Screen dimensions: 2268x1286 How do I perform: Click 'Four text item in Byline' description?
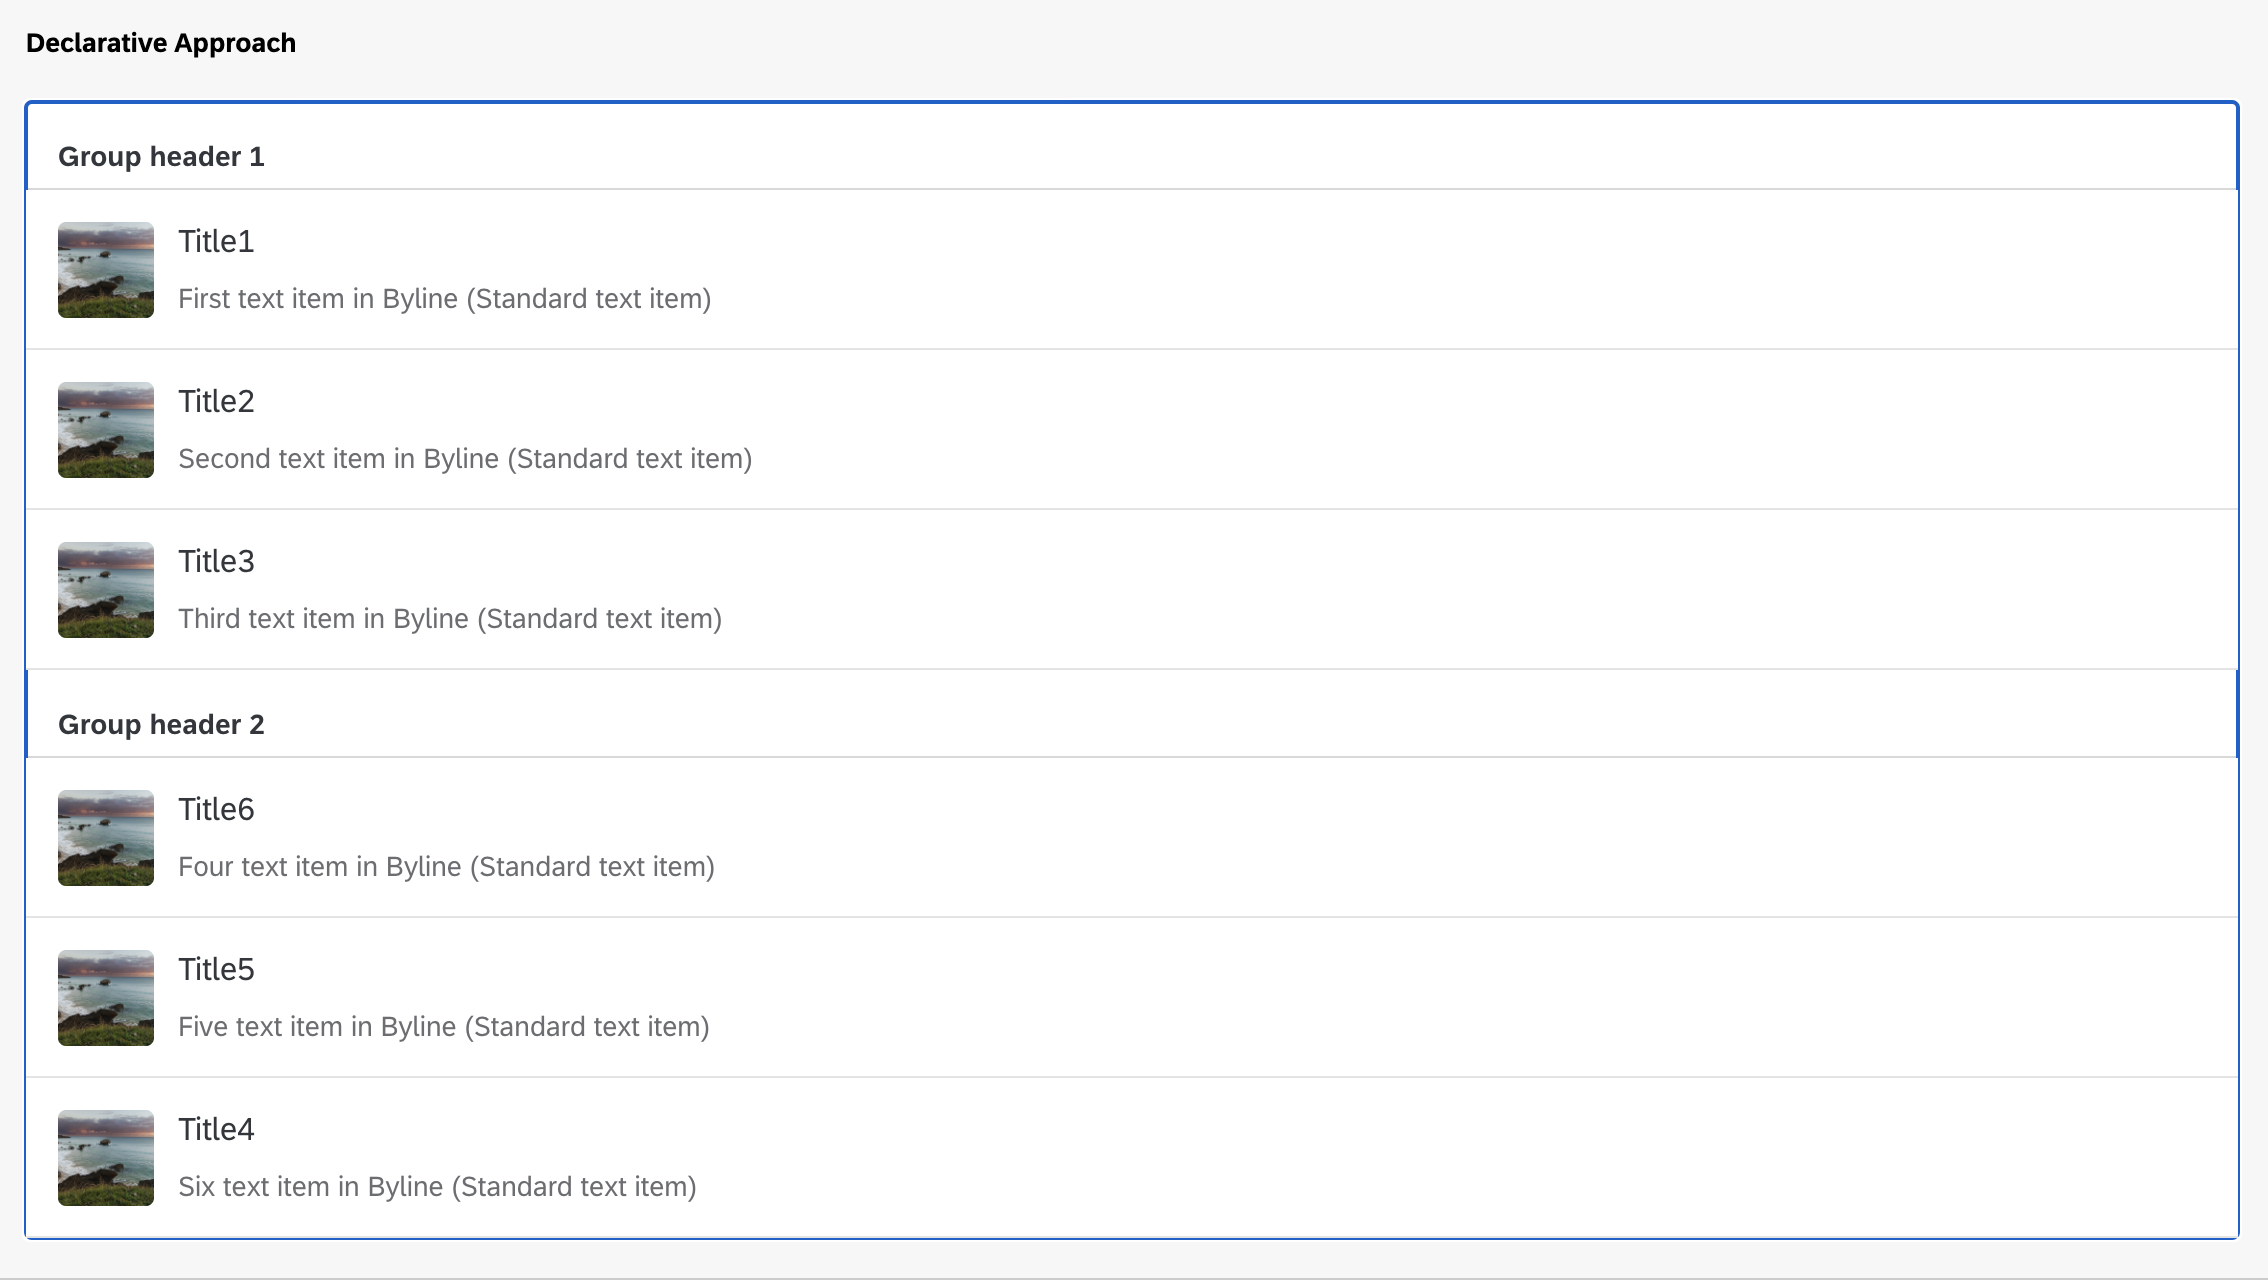(x=446, y=867)
